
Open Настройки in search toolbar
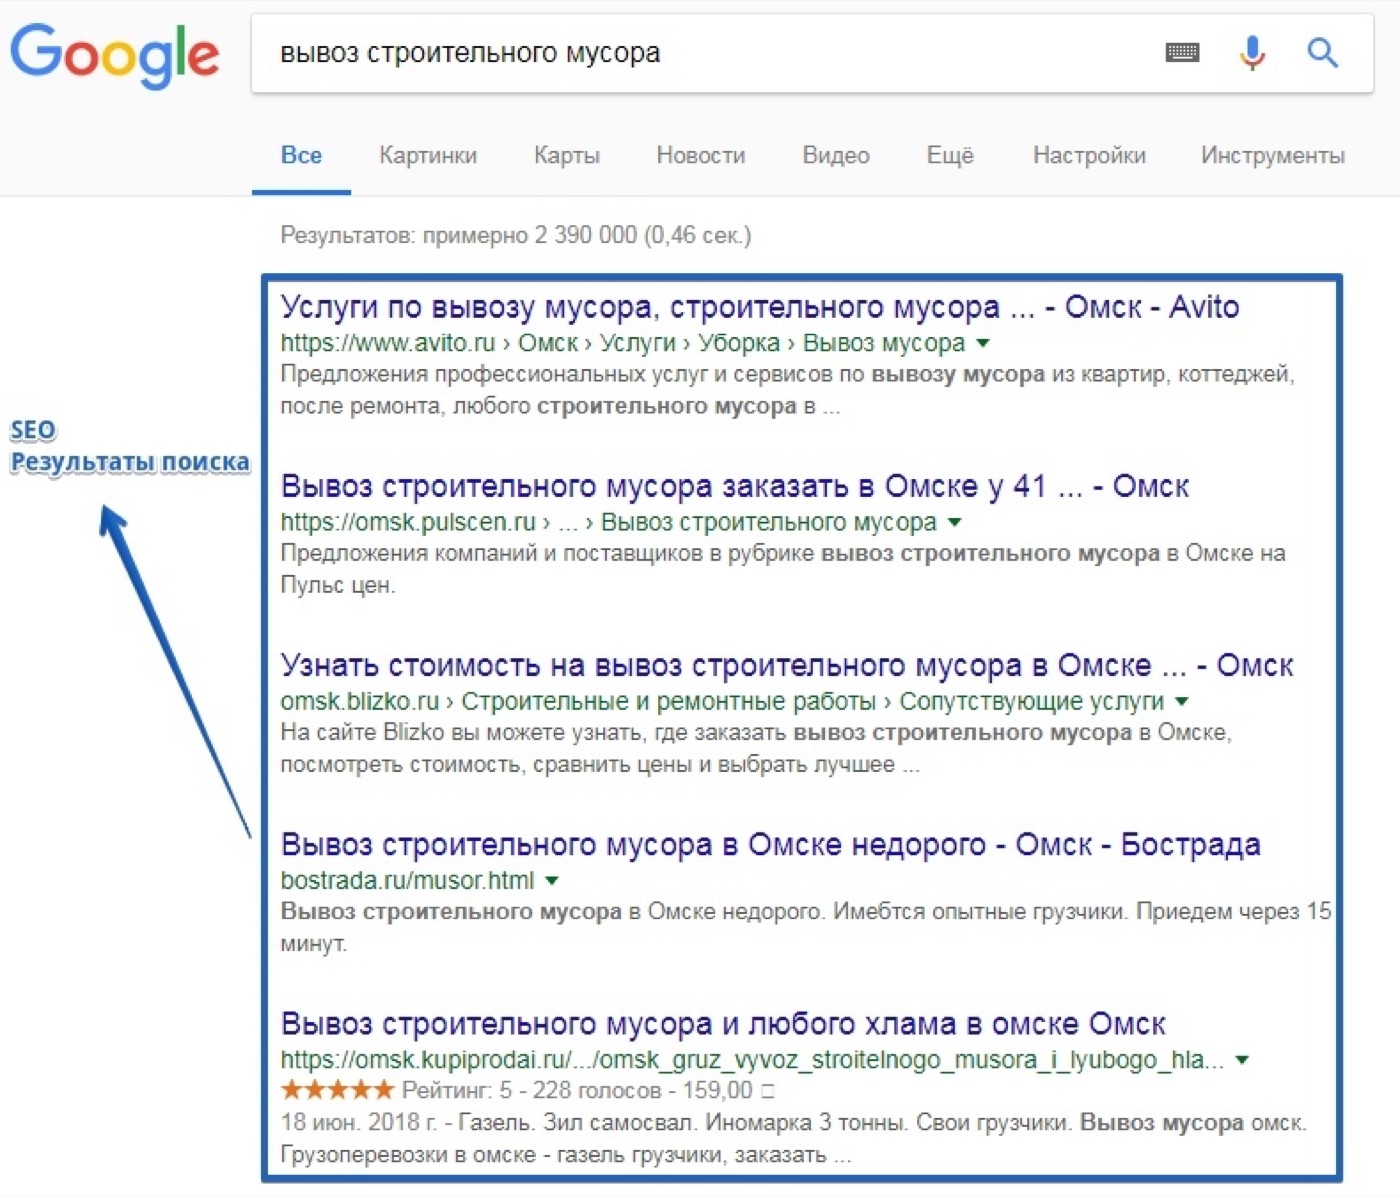click(1089, 155)
